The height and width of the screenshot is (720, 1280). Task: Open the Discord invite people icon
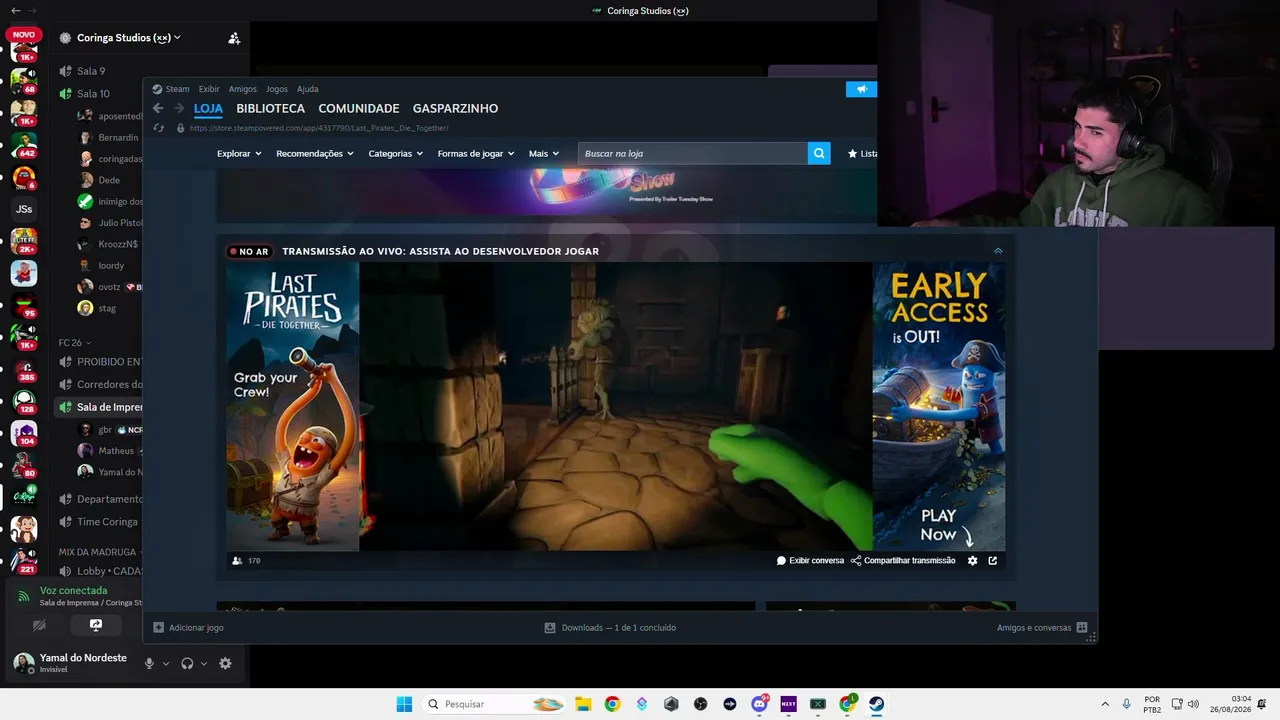[x=234, y=38]
